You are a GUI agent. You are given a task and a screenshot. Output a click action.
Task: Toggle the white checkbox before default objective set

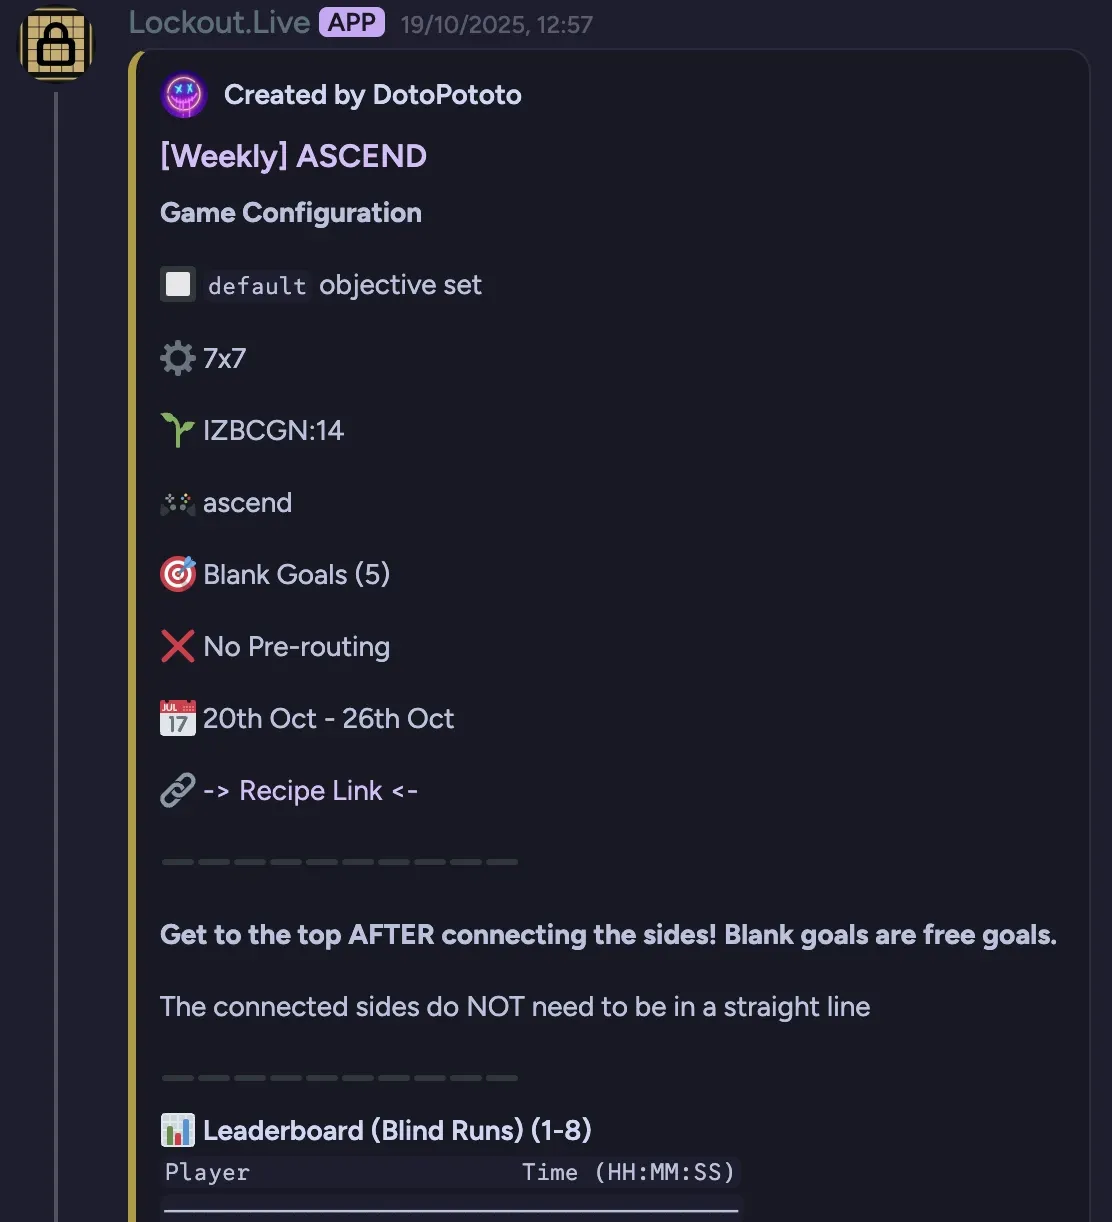(177, 284)
